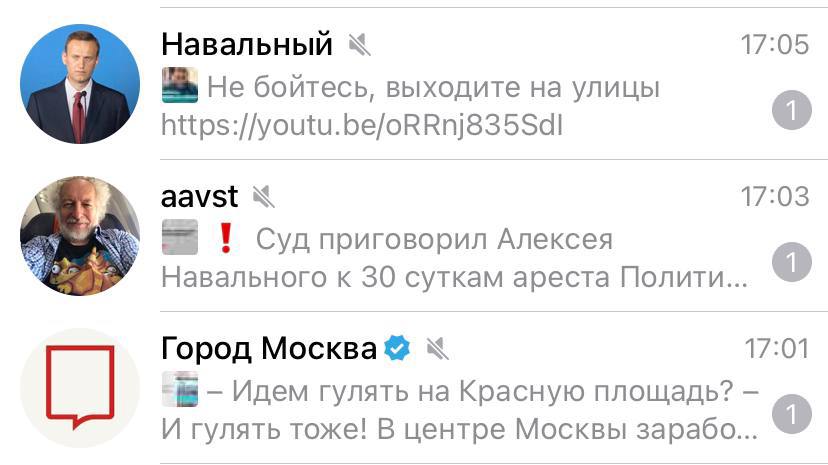
Task: Click the muted speaker icon beside Город Москва
Action: pos(437,349)
